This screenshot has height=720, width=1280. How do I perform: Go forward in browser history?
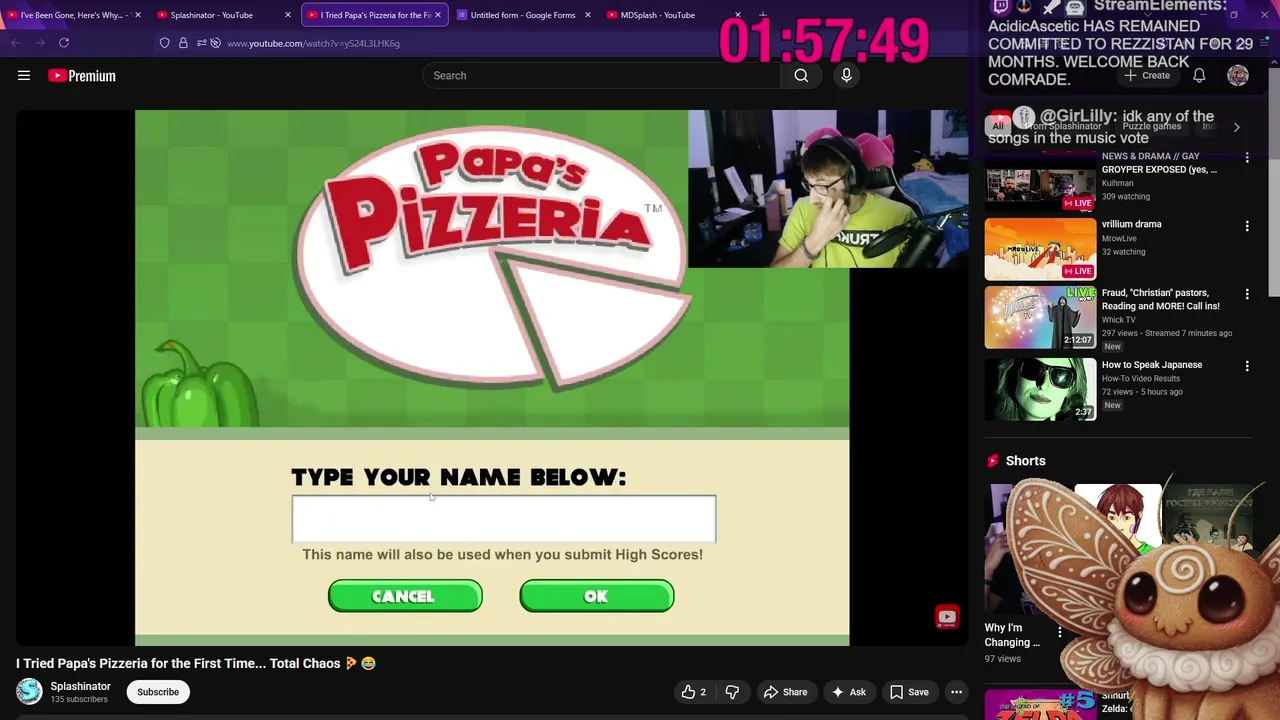click(40, 43)
